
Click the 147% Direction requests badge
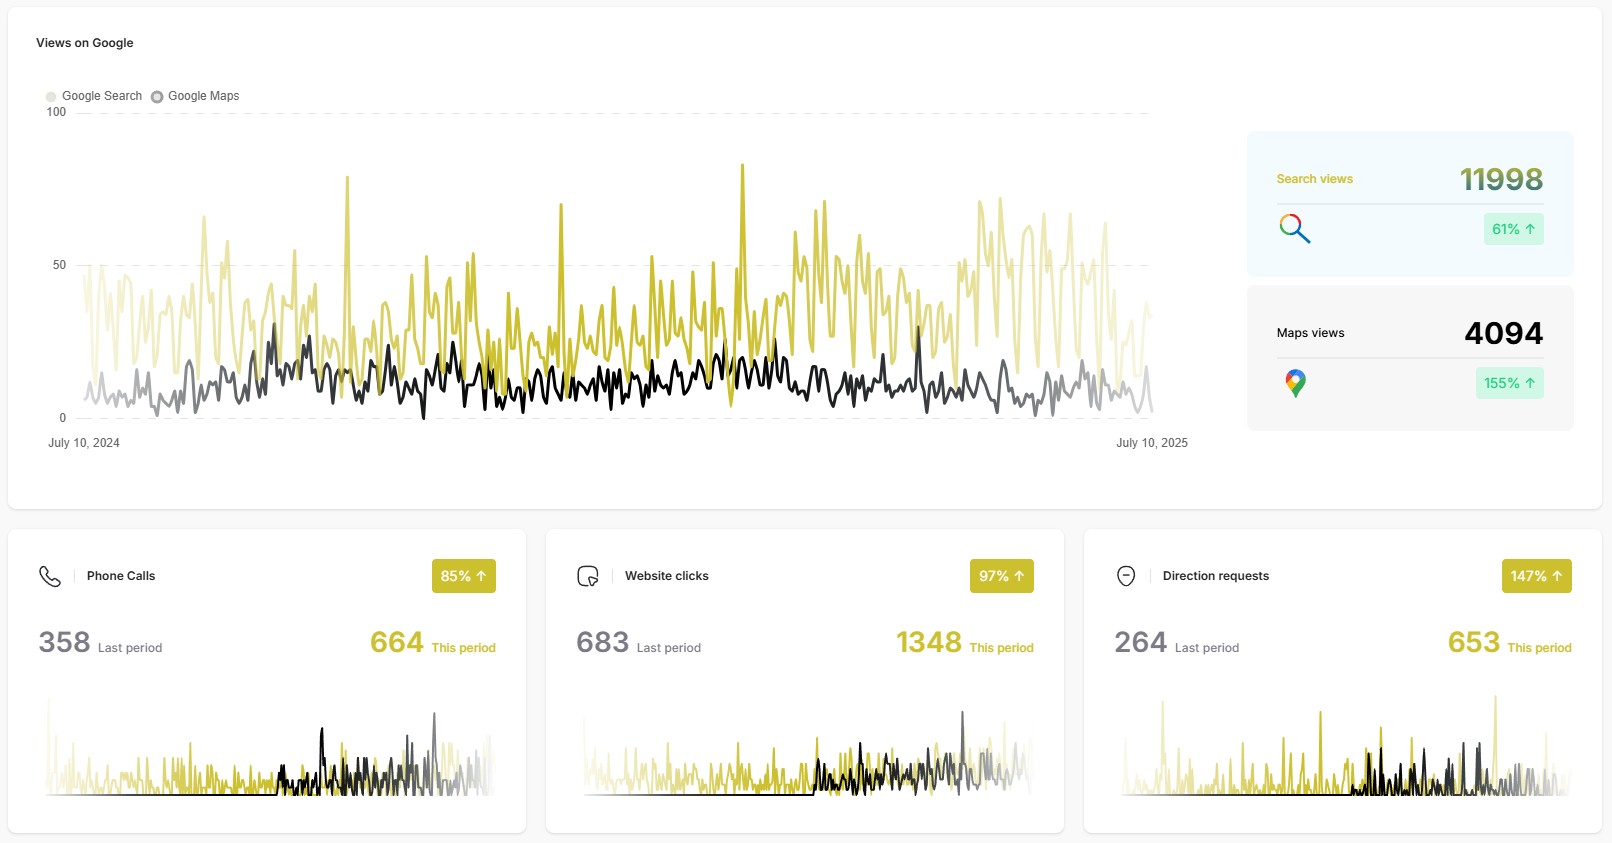click(x=1536, y=576)
